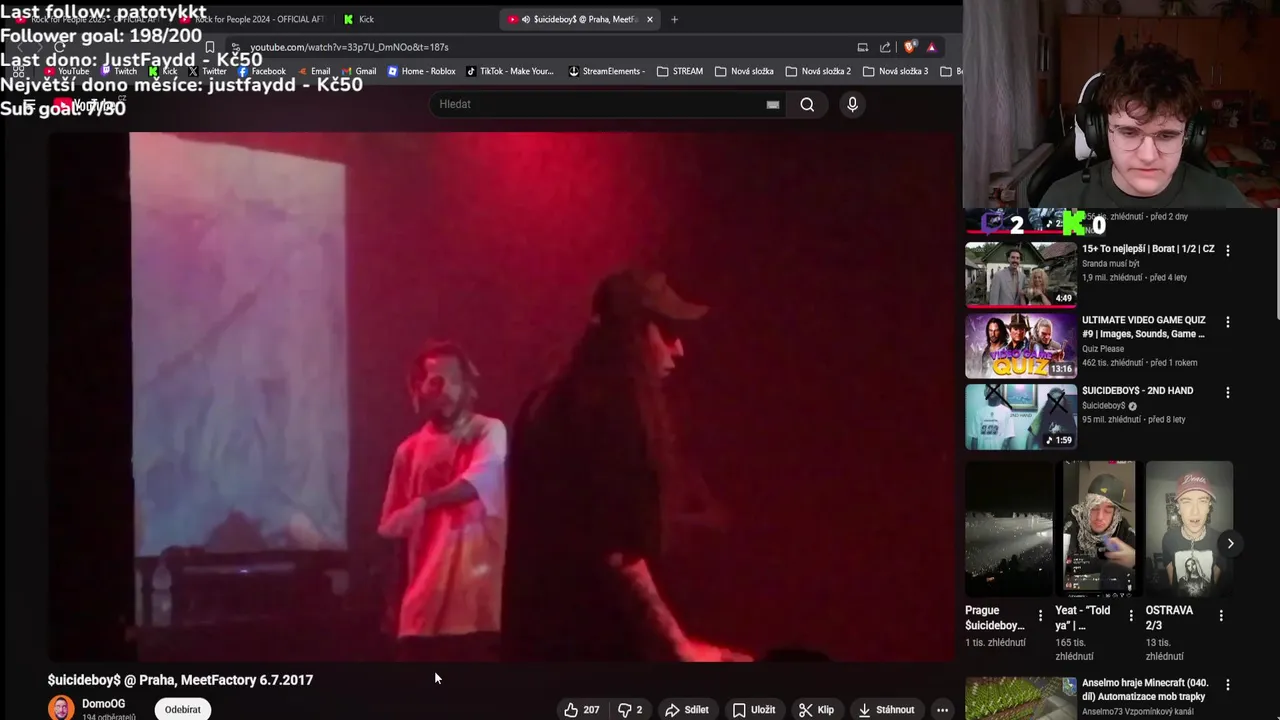Open options for 2ND HAND video
The width and height of the screenshot is (1280, 720).
(1228, 393)
